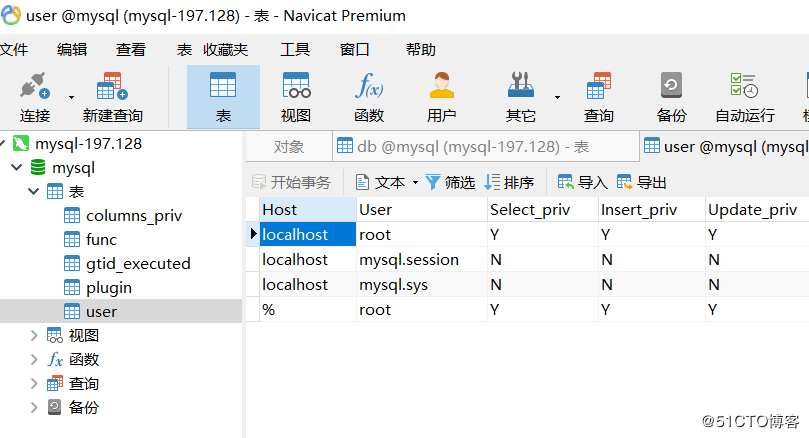Click the 其它 (Other) tools icon
Screen dimensions: 809x438
pos(521,97)
